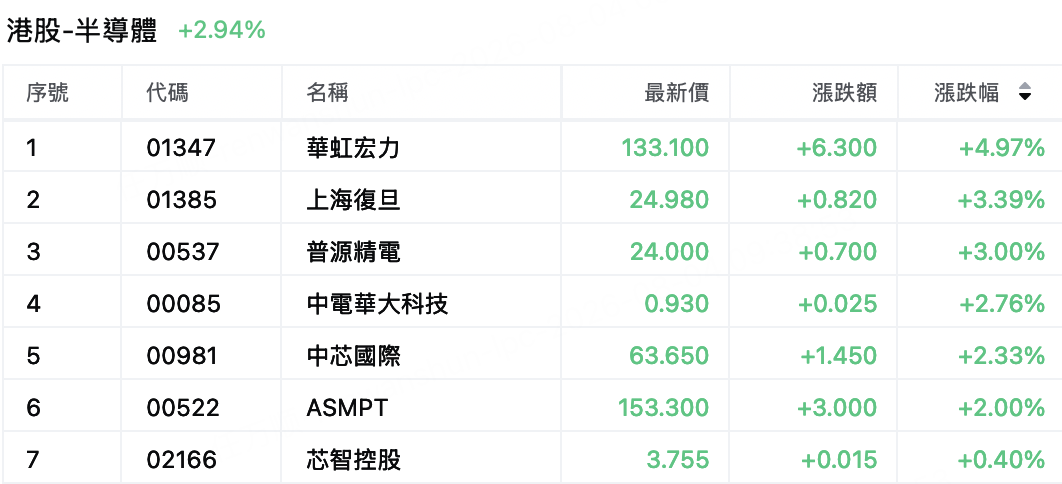
Task: Click the 序號 column header
Action: tap(47, 93)
